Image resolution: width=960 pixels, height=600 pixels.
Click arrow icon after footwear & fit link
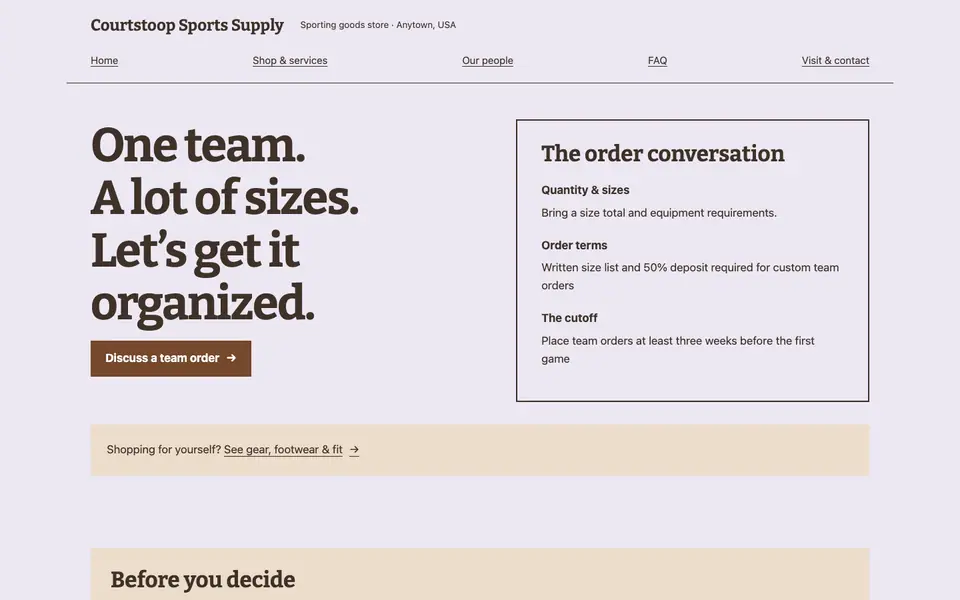[354, 449]
